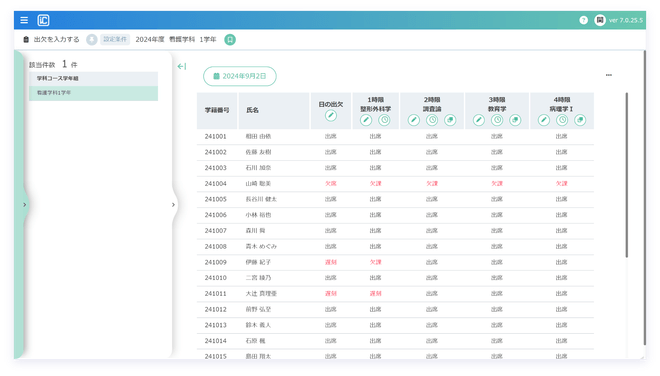Select the 看護学科1学年 row in the left list
Viewport: 660px width, 376px height.
93,93
